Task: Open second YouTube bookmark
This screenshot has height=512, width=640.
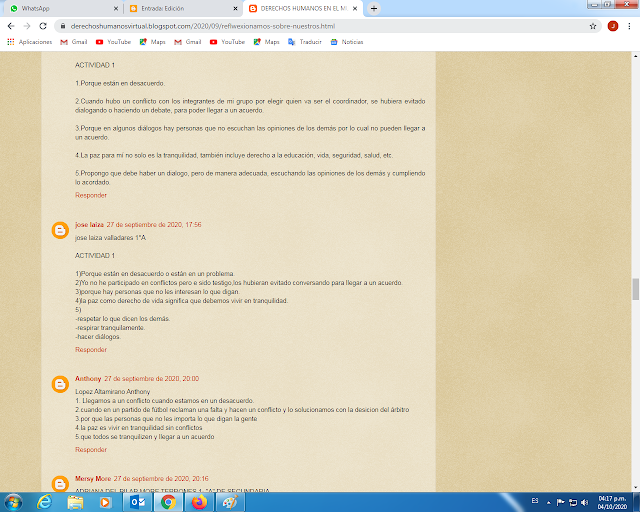Action: 227,42
